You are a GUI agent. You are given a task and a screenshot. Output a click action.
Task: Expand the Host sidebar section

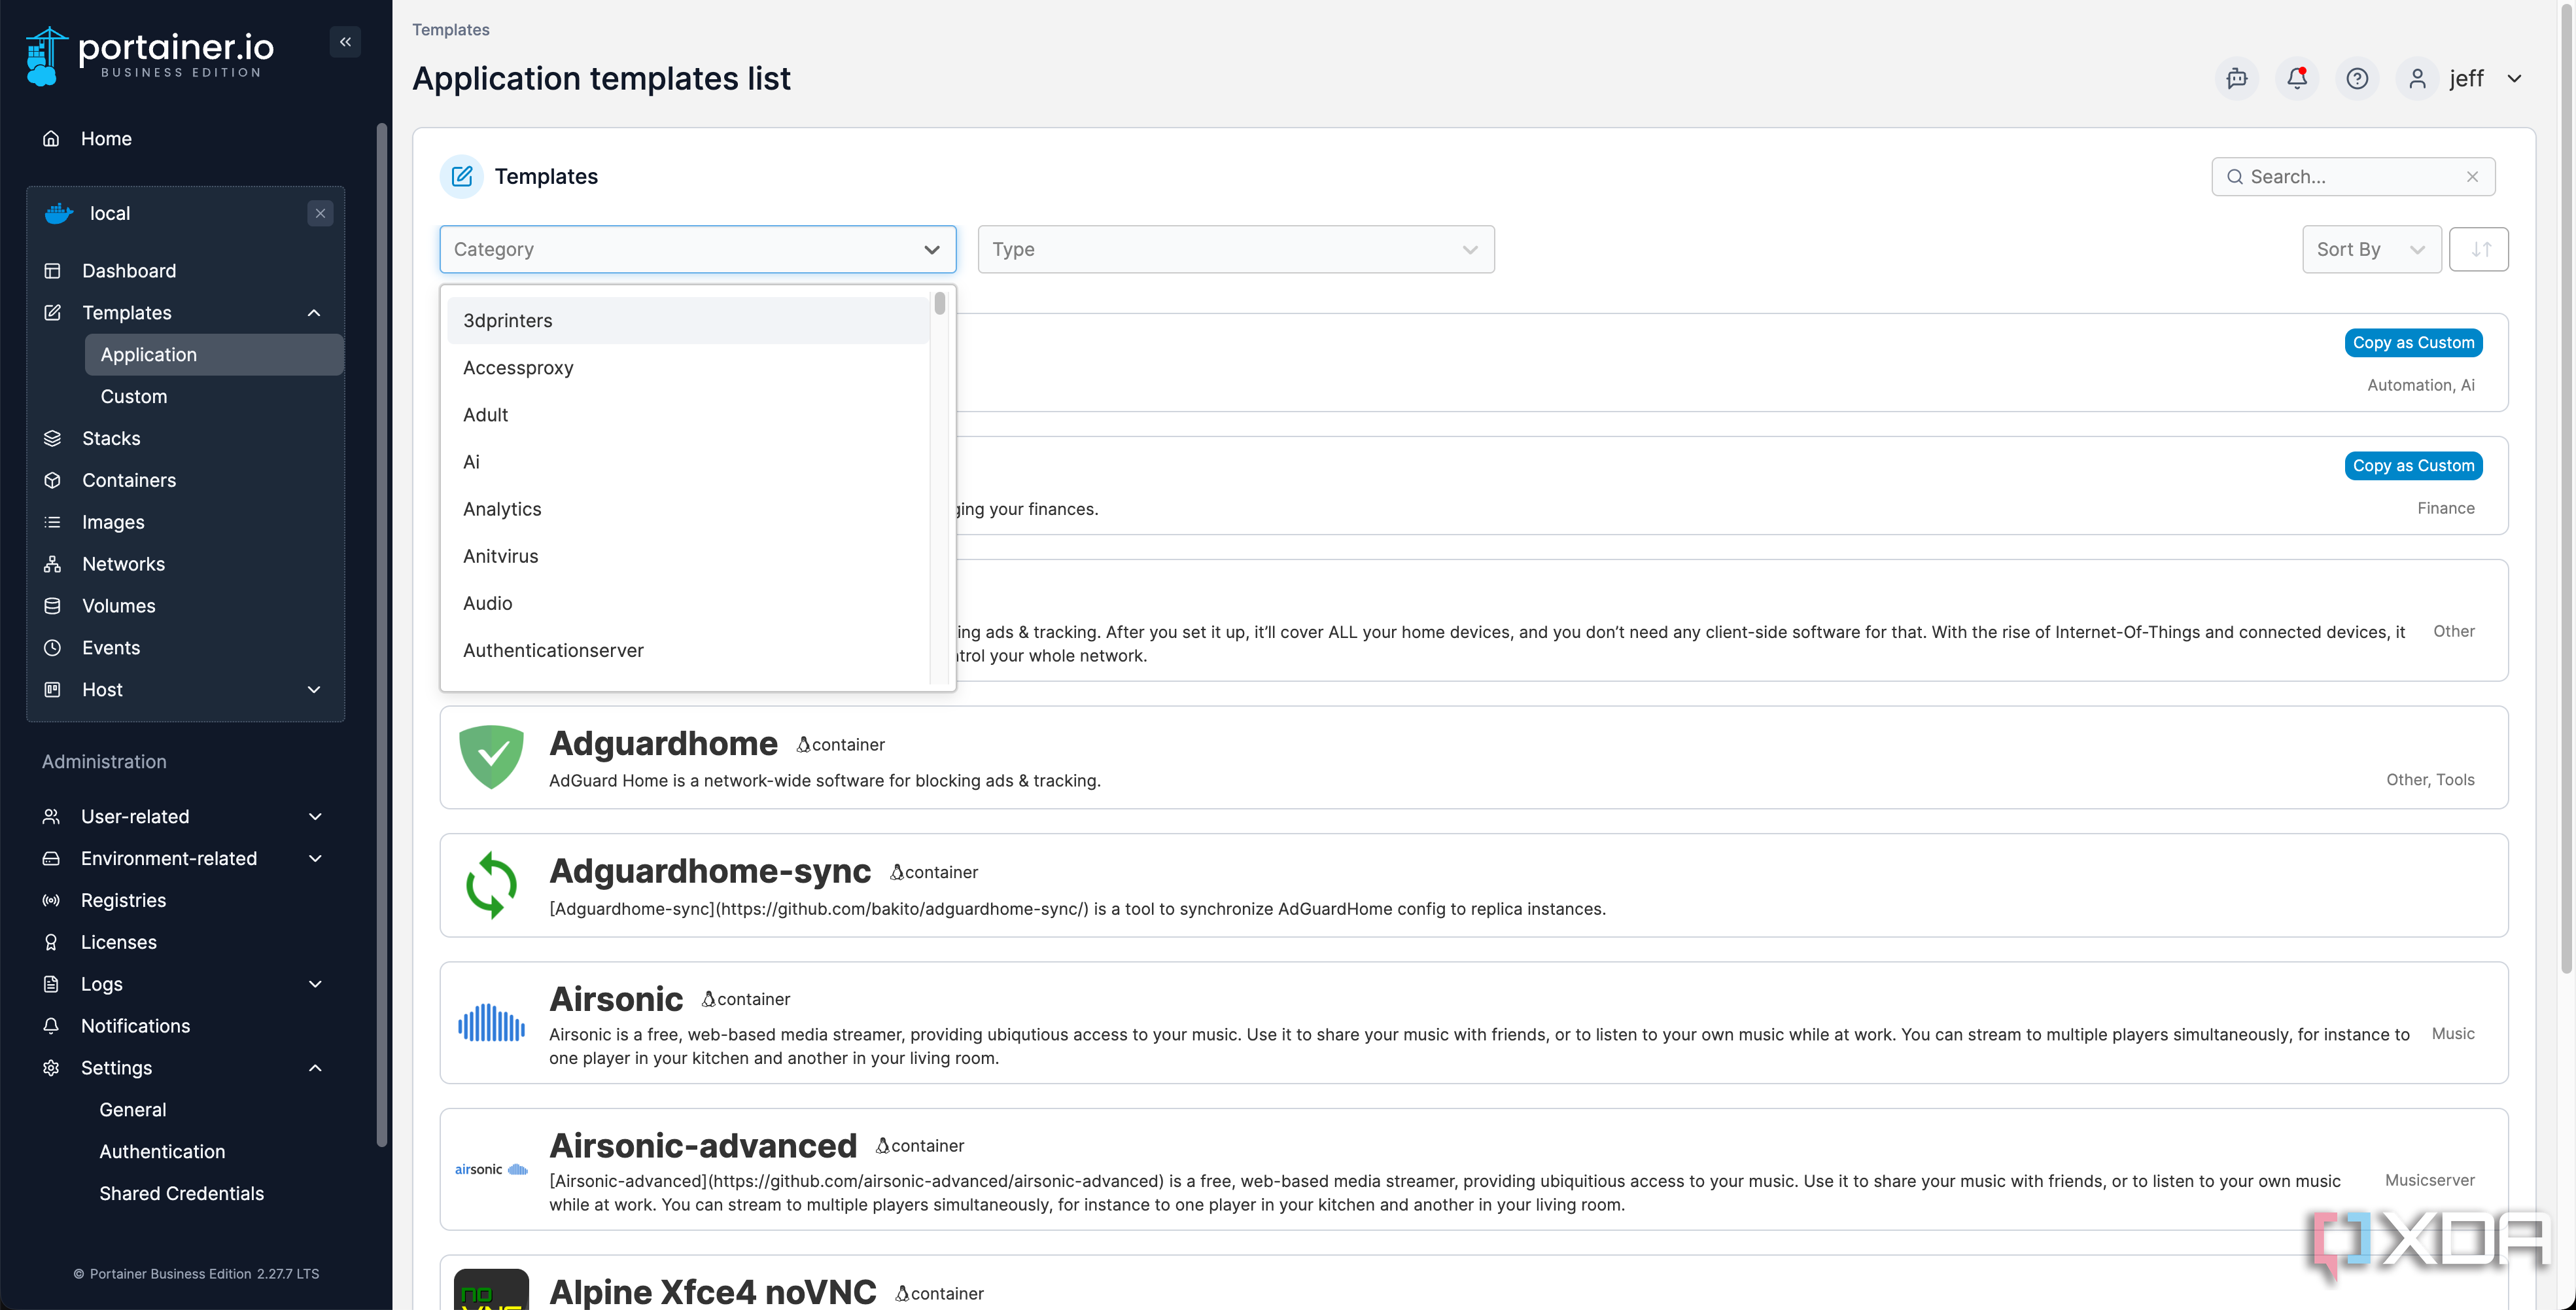tap(314, 690)
